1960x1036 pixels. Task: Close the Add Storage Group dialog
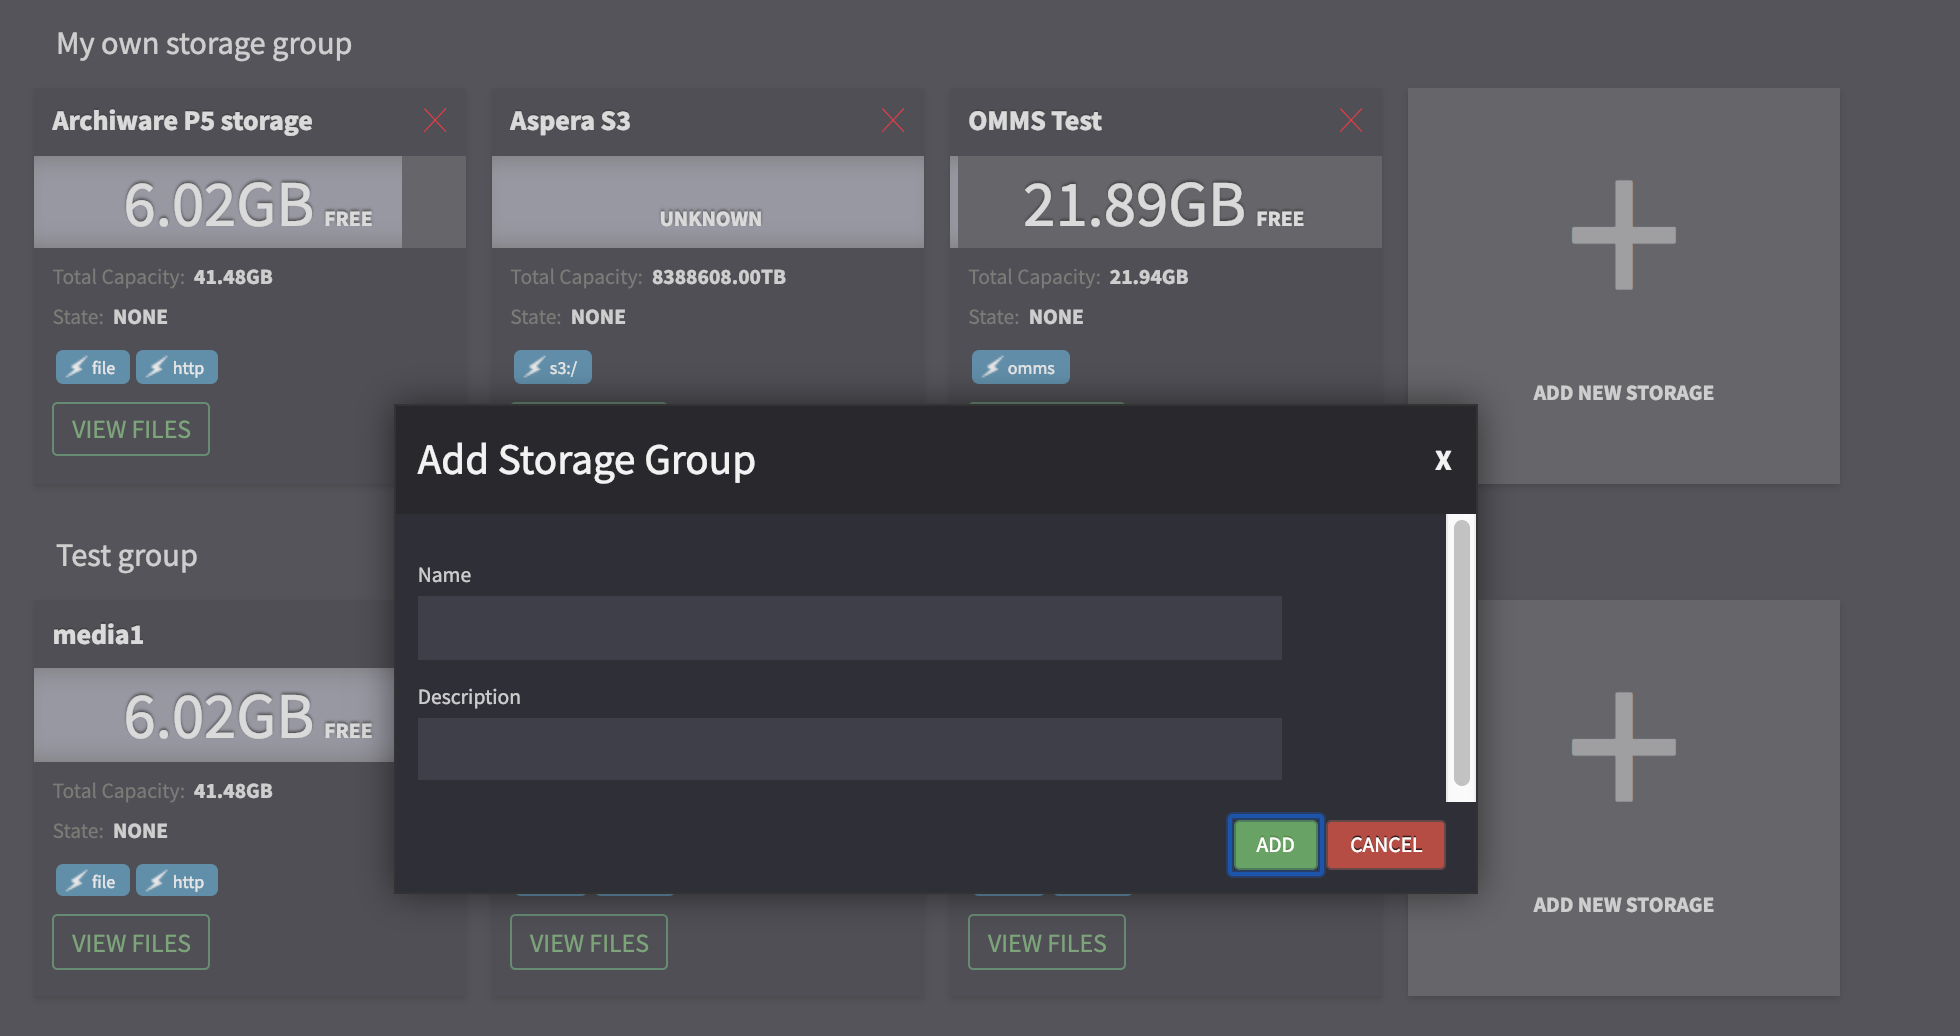click(x=1442, y=460)
